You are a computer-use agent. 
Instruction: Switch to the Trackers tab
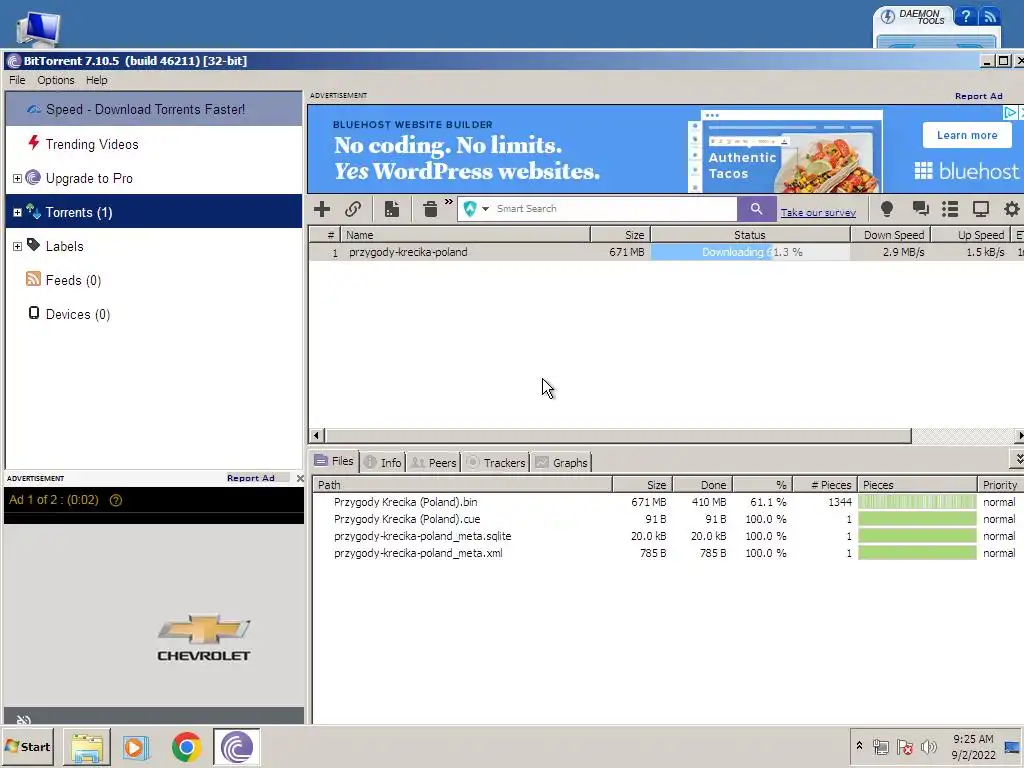[x=496, y=462]
